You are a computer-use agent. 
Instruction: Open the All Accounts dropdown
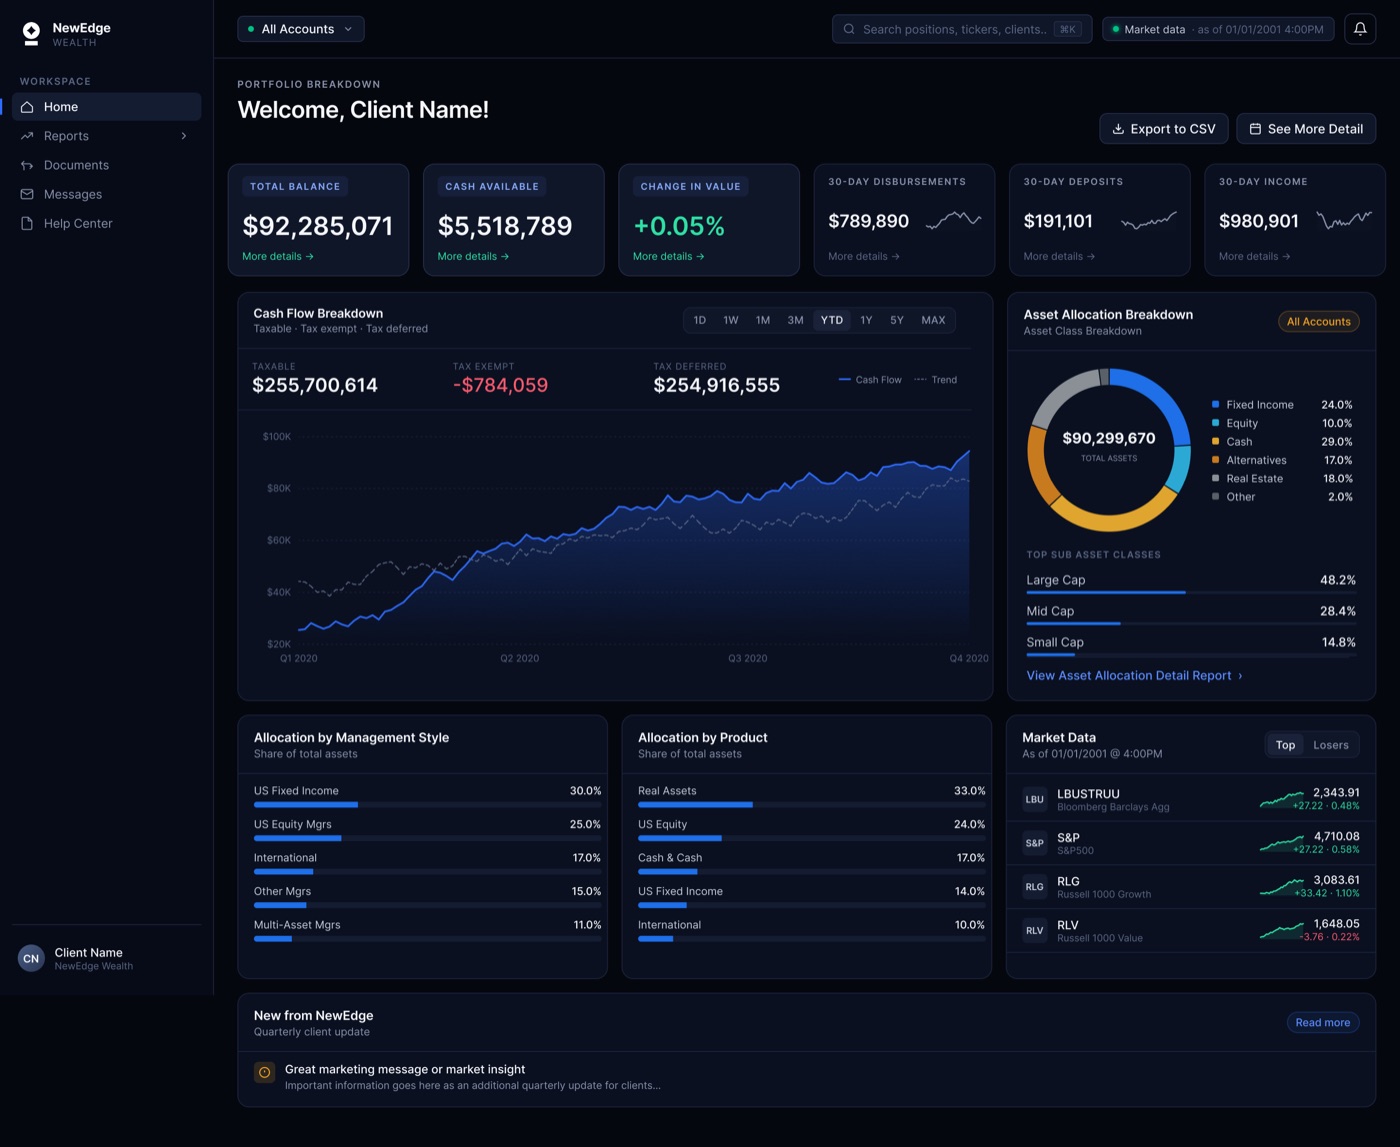[301, 29]
